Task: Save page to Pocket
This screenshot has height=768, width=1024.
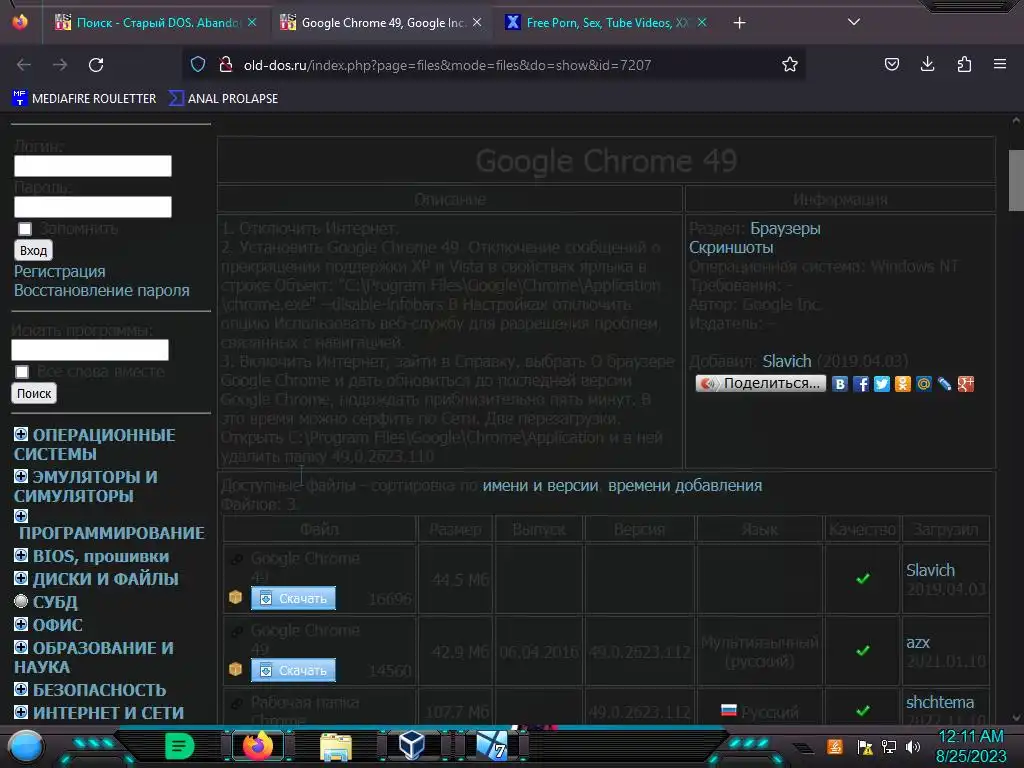Action: click(x=891, y=64)
